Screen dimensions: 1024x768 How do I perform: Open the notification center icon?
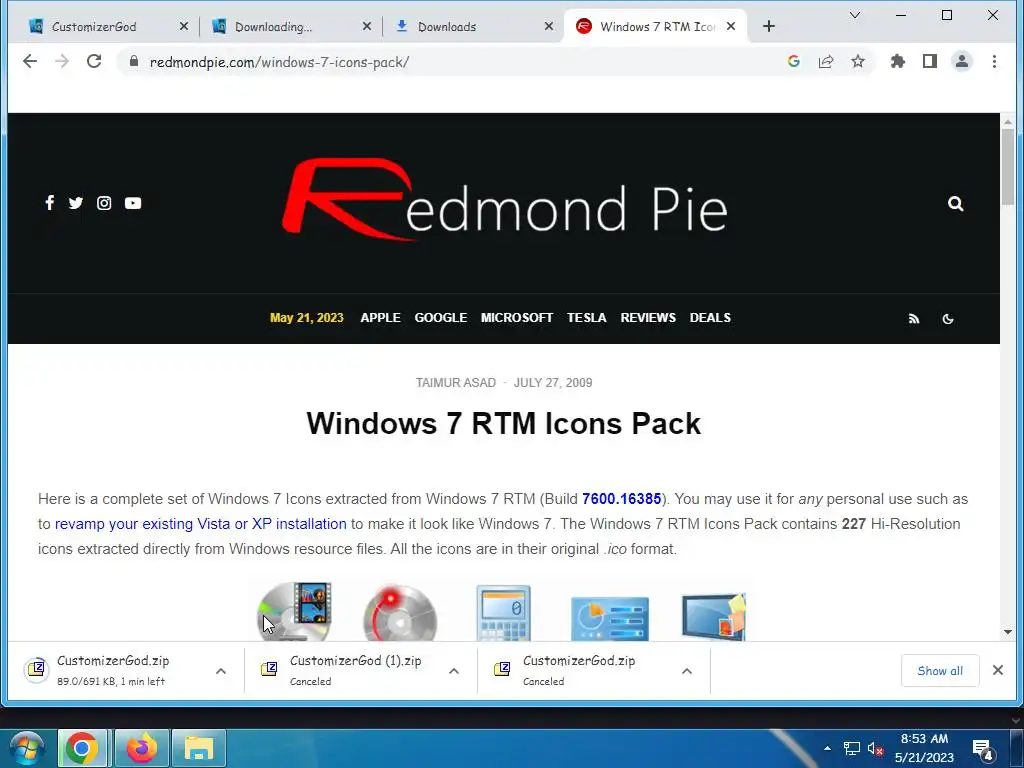click(x=983, y=748)
